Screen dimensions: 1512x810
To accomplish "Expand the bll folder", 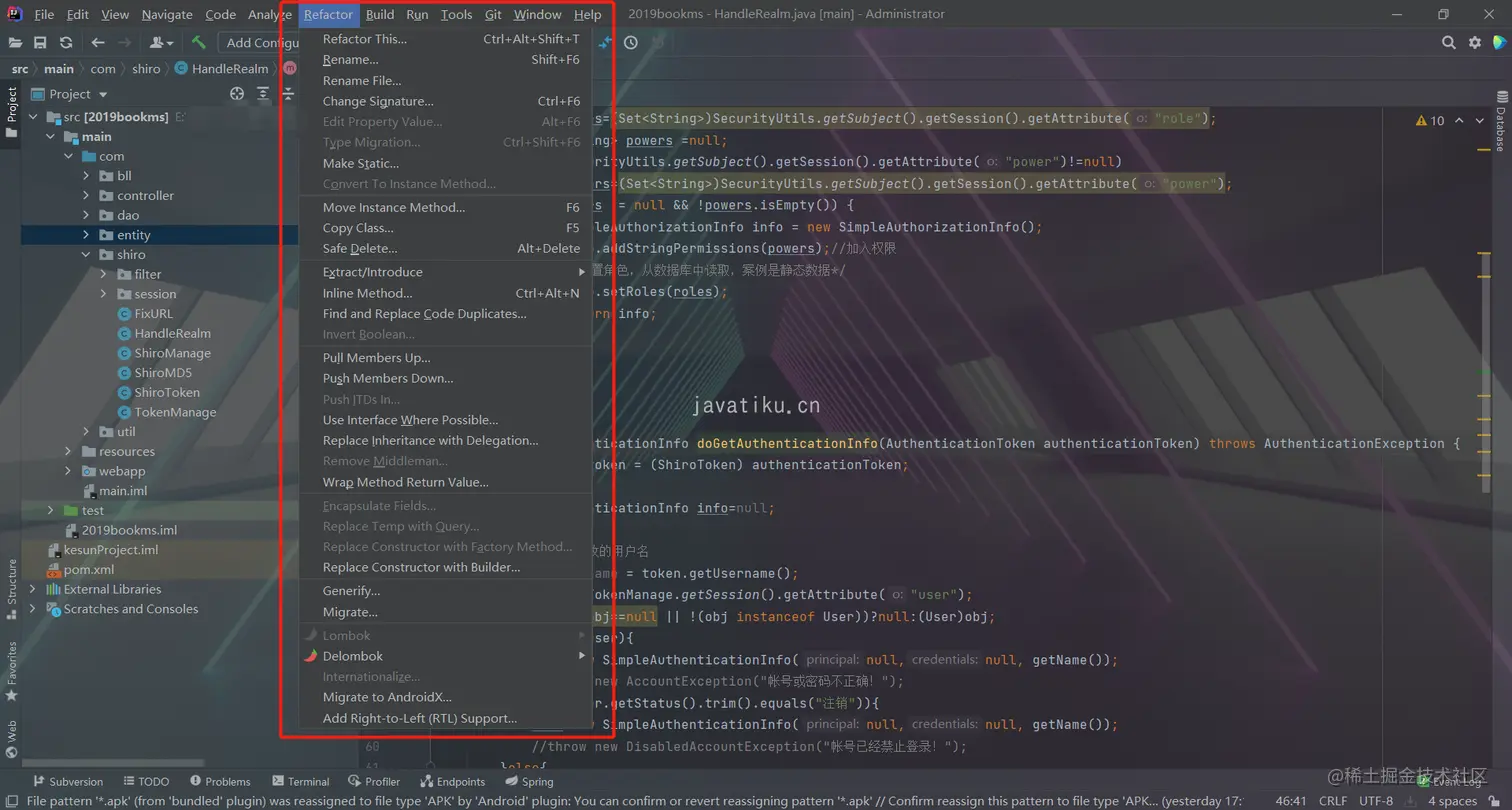I will (x=87, y=176).
